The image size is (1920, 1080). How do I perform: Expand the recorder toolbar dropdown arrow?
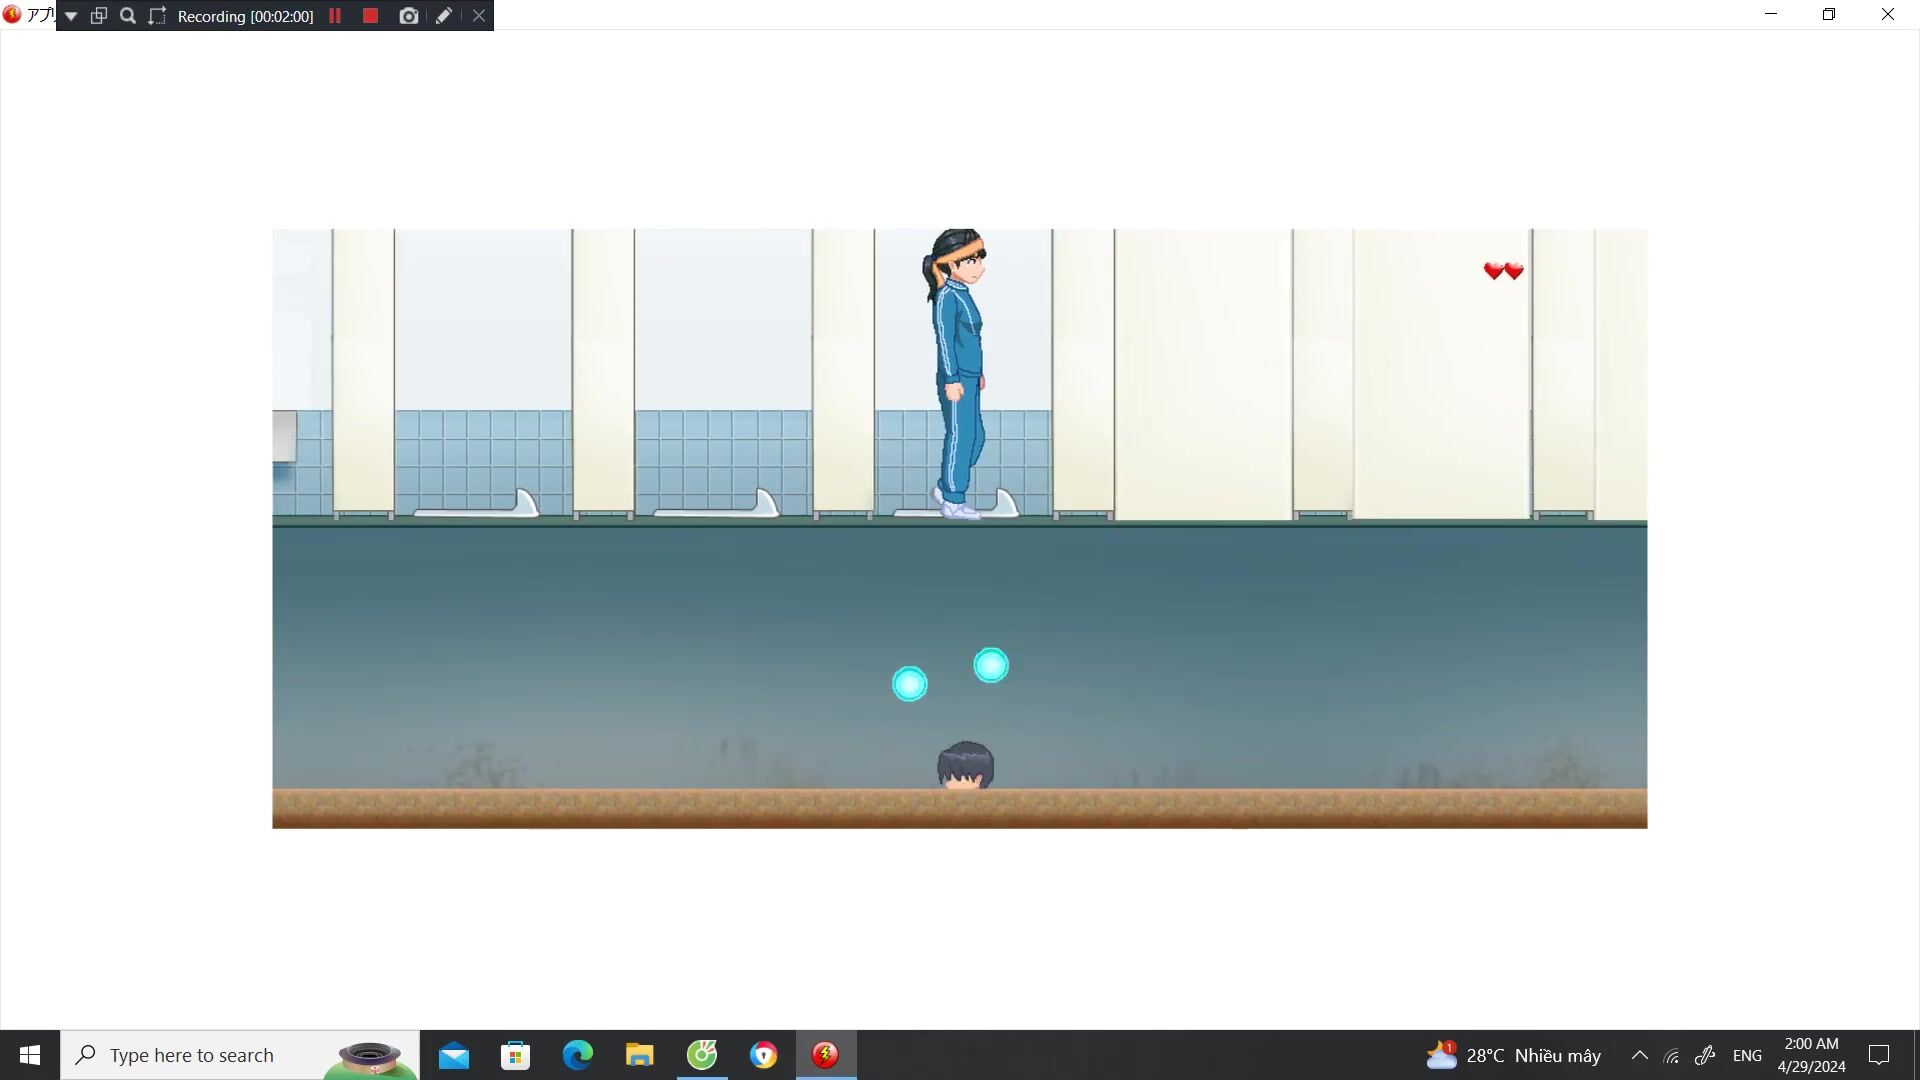point(71,16)
